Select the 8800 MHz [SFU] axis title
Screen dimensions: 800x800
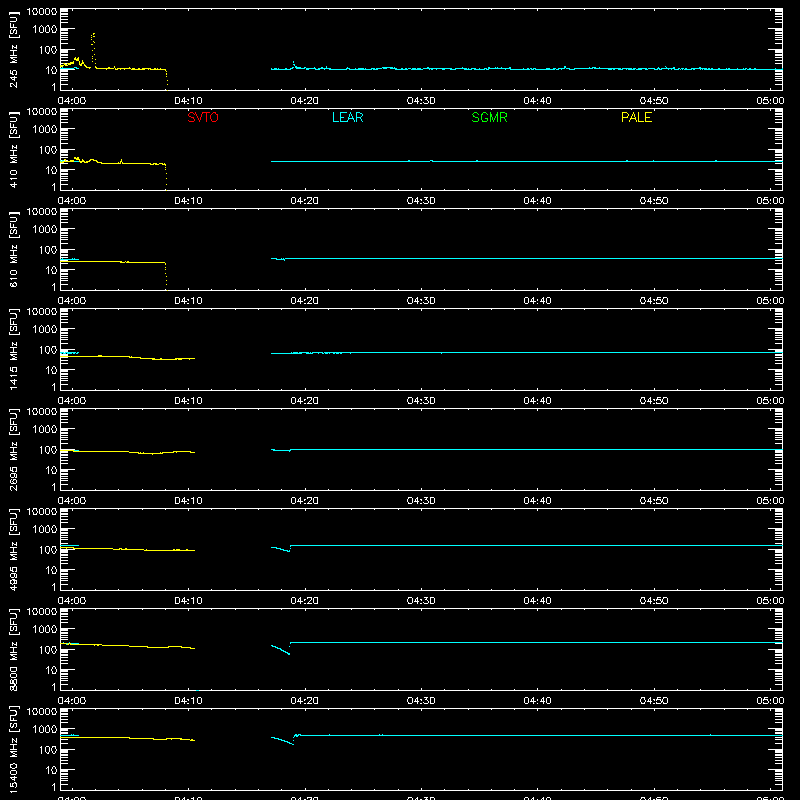14,649
